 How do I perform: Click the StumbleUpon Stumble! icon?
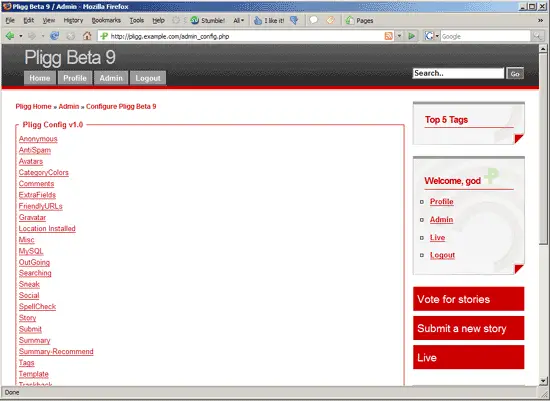pos(195,20)
